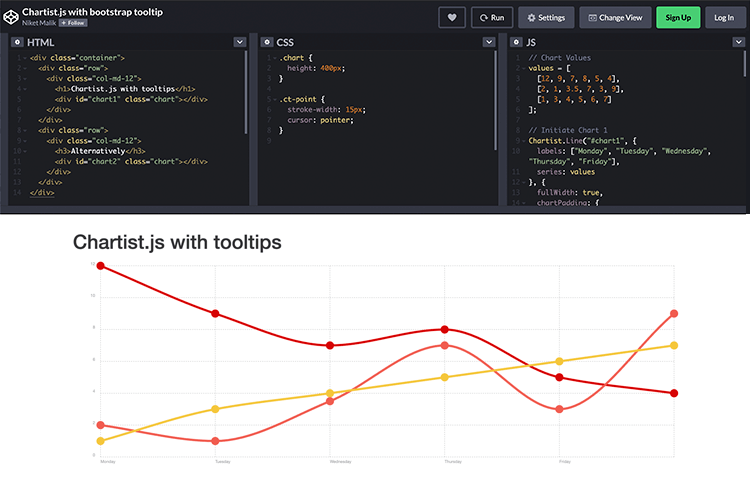The width and height of the screenshot is (750, 500).
Task: Open author Niket Malik's profile link
Action: point(39,23)
